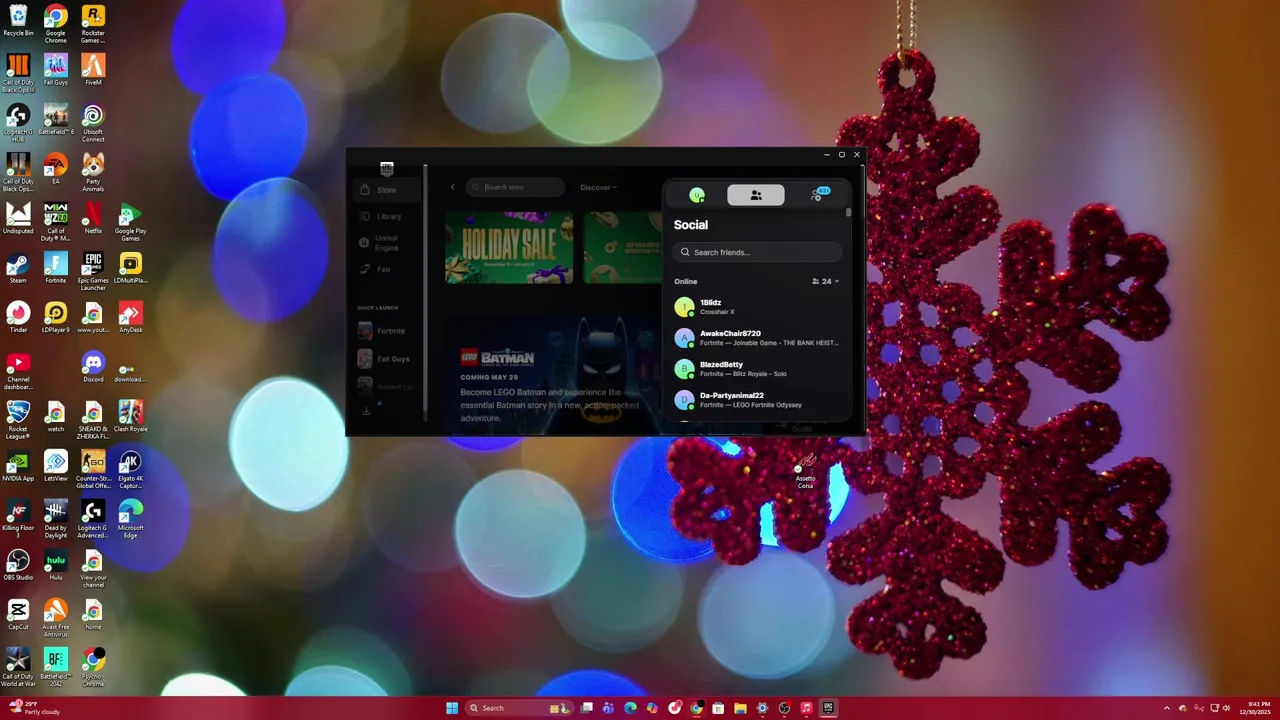
Task: Collapse the Online friends count dropdown
Action: (x=825, y=281)
